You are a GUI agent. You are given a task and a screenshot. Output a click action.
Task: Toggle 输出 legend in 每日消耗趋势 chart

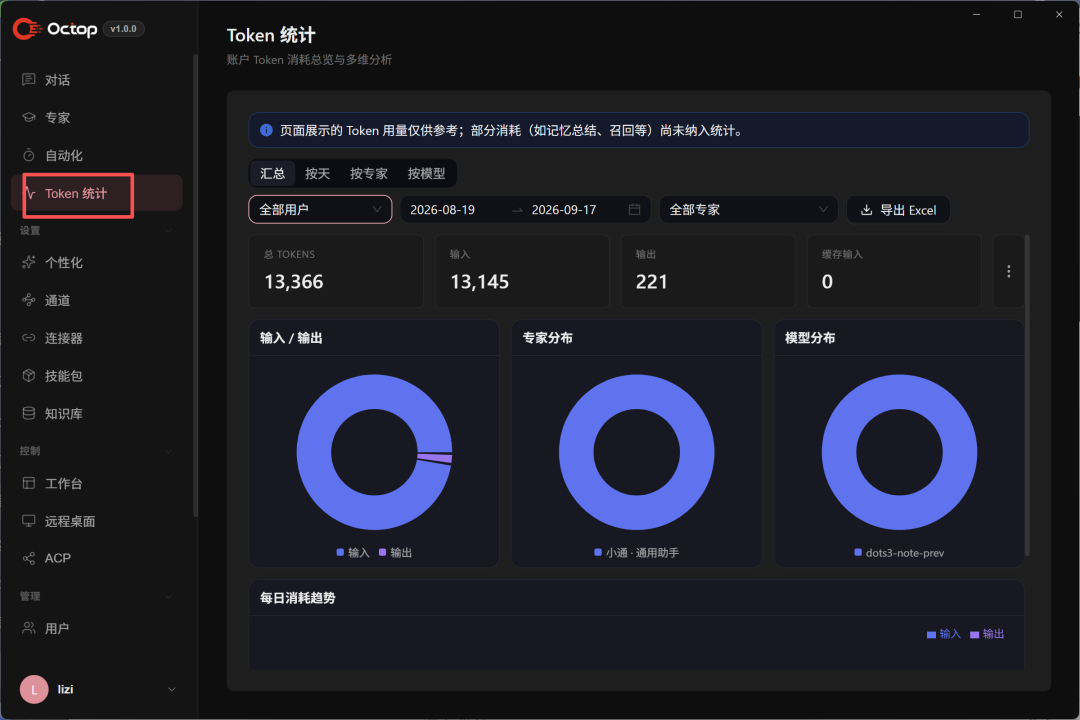pyautogui.click(x=987, y=634)
